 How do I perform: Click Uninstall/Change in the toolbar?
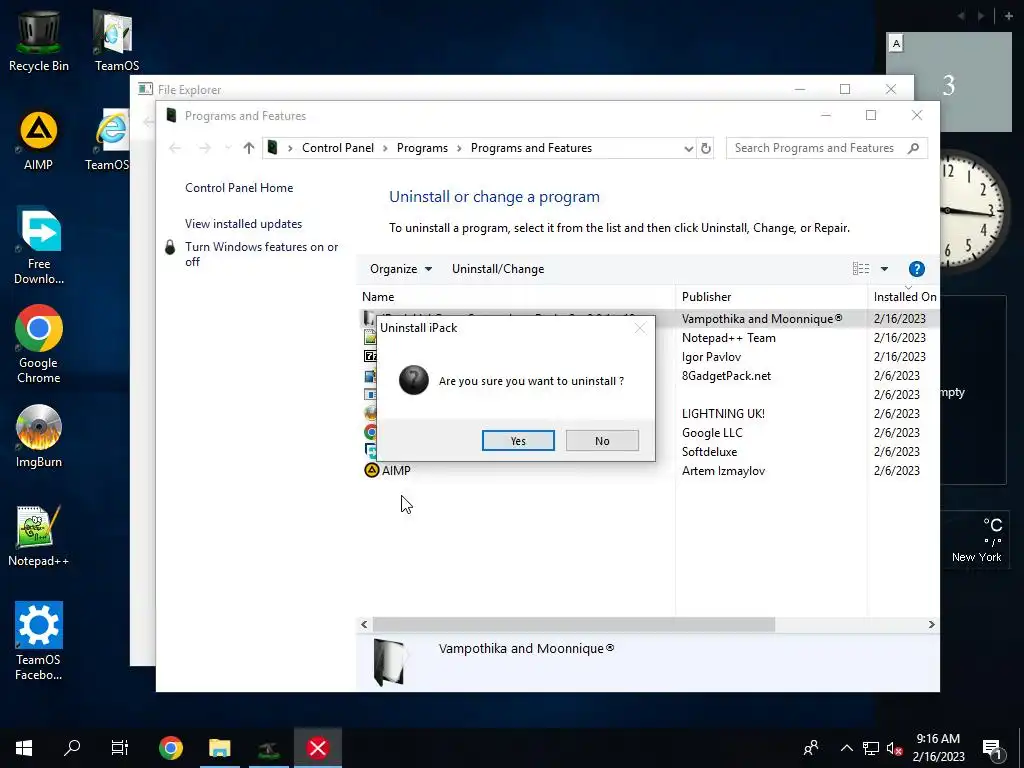[498, 269]
